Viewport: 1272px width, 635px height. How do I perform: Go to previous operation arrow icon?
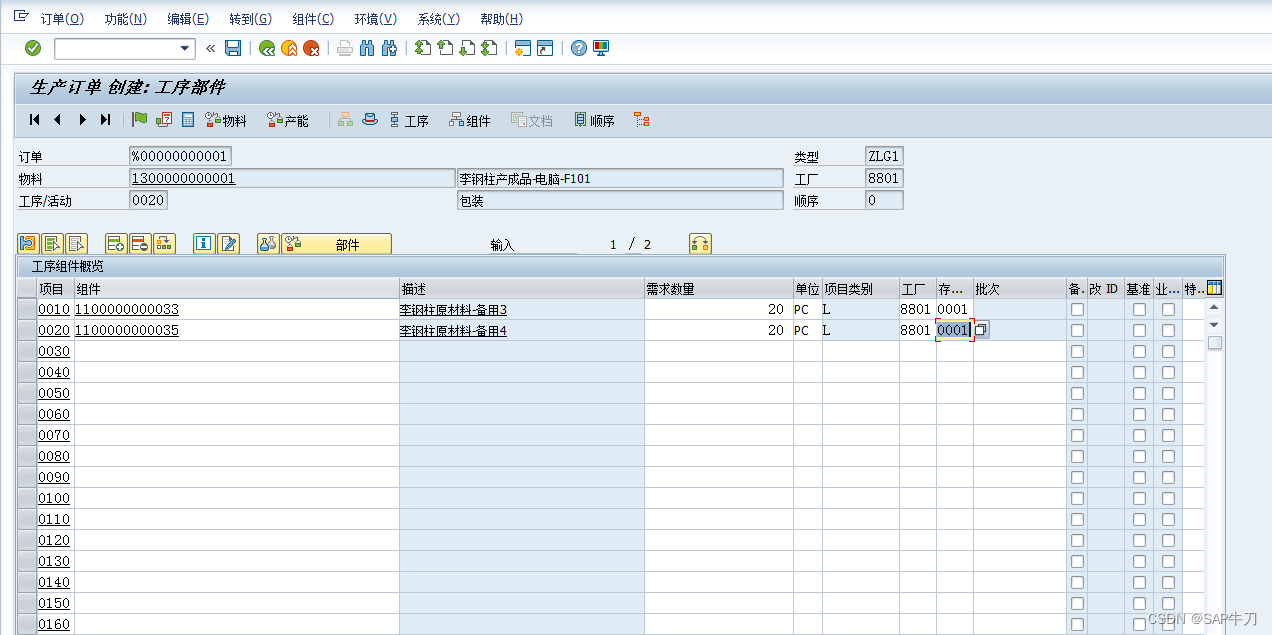(57, 120)
